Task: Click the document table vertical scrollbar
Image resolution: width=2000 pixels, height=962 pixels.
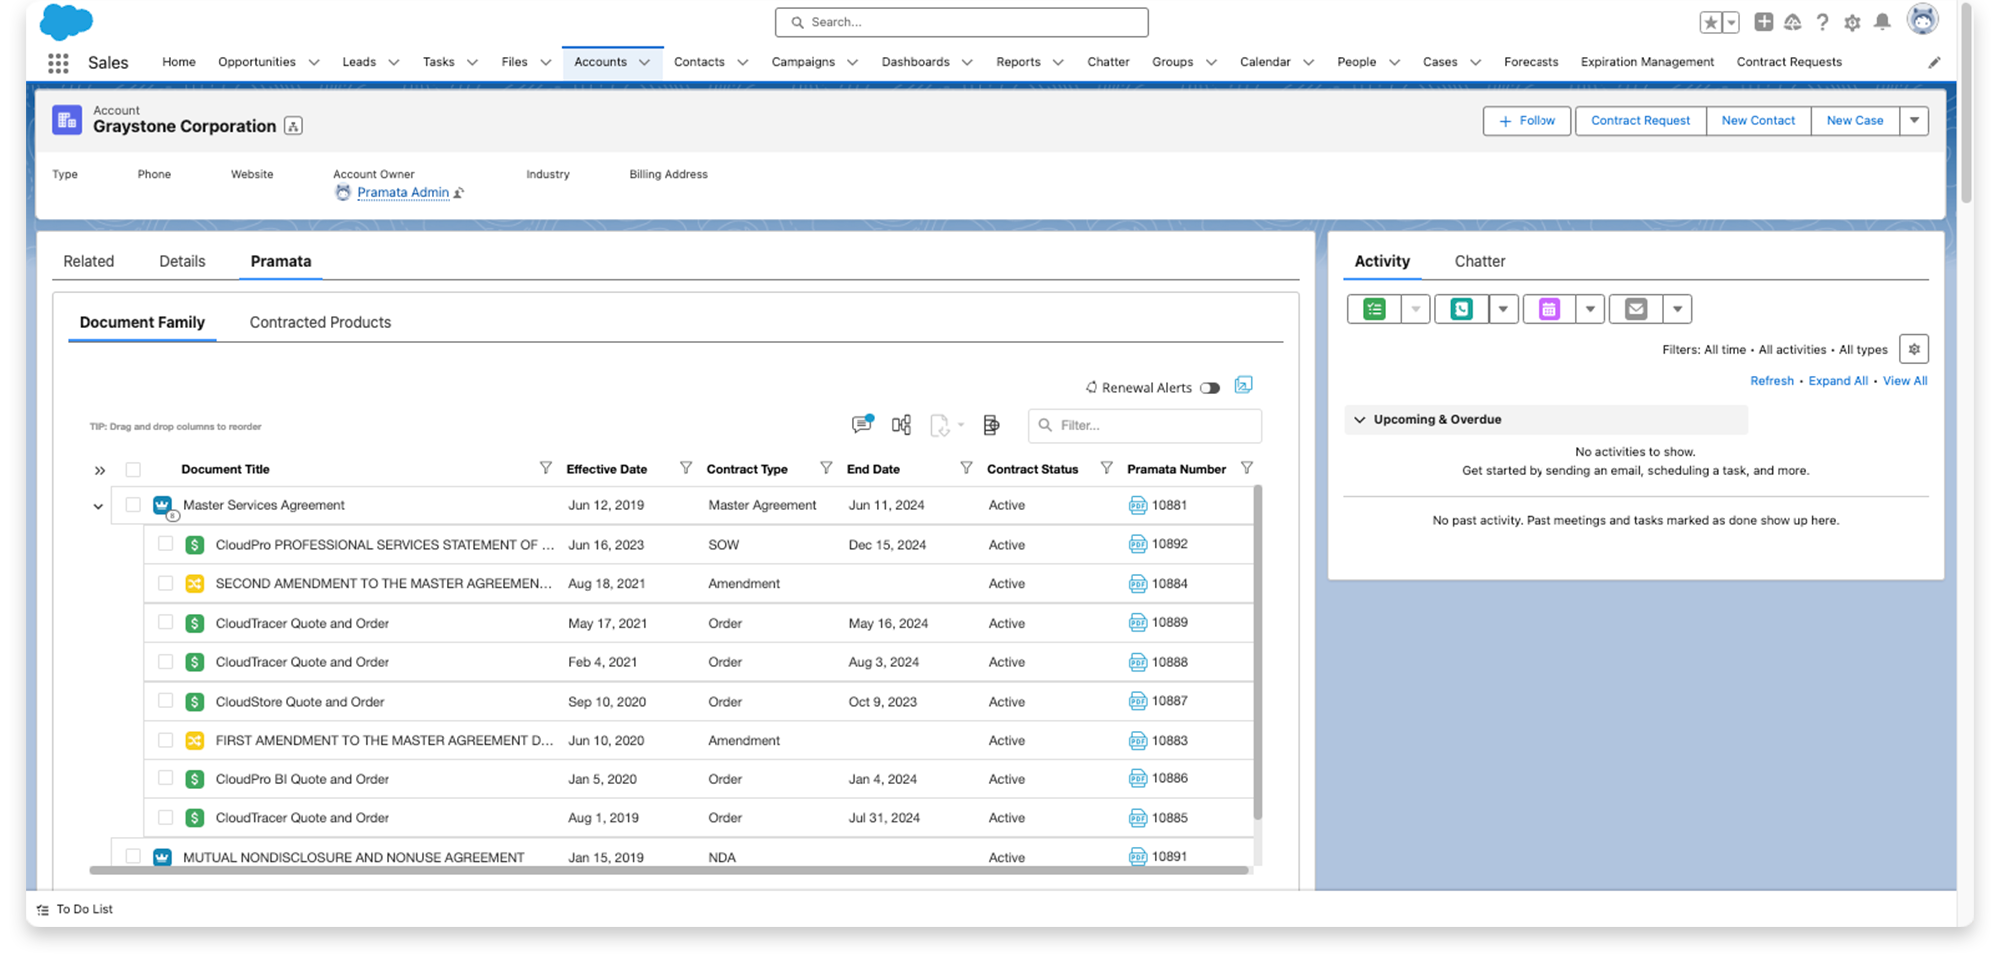Action: (1257, 652)
